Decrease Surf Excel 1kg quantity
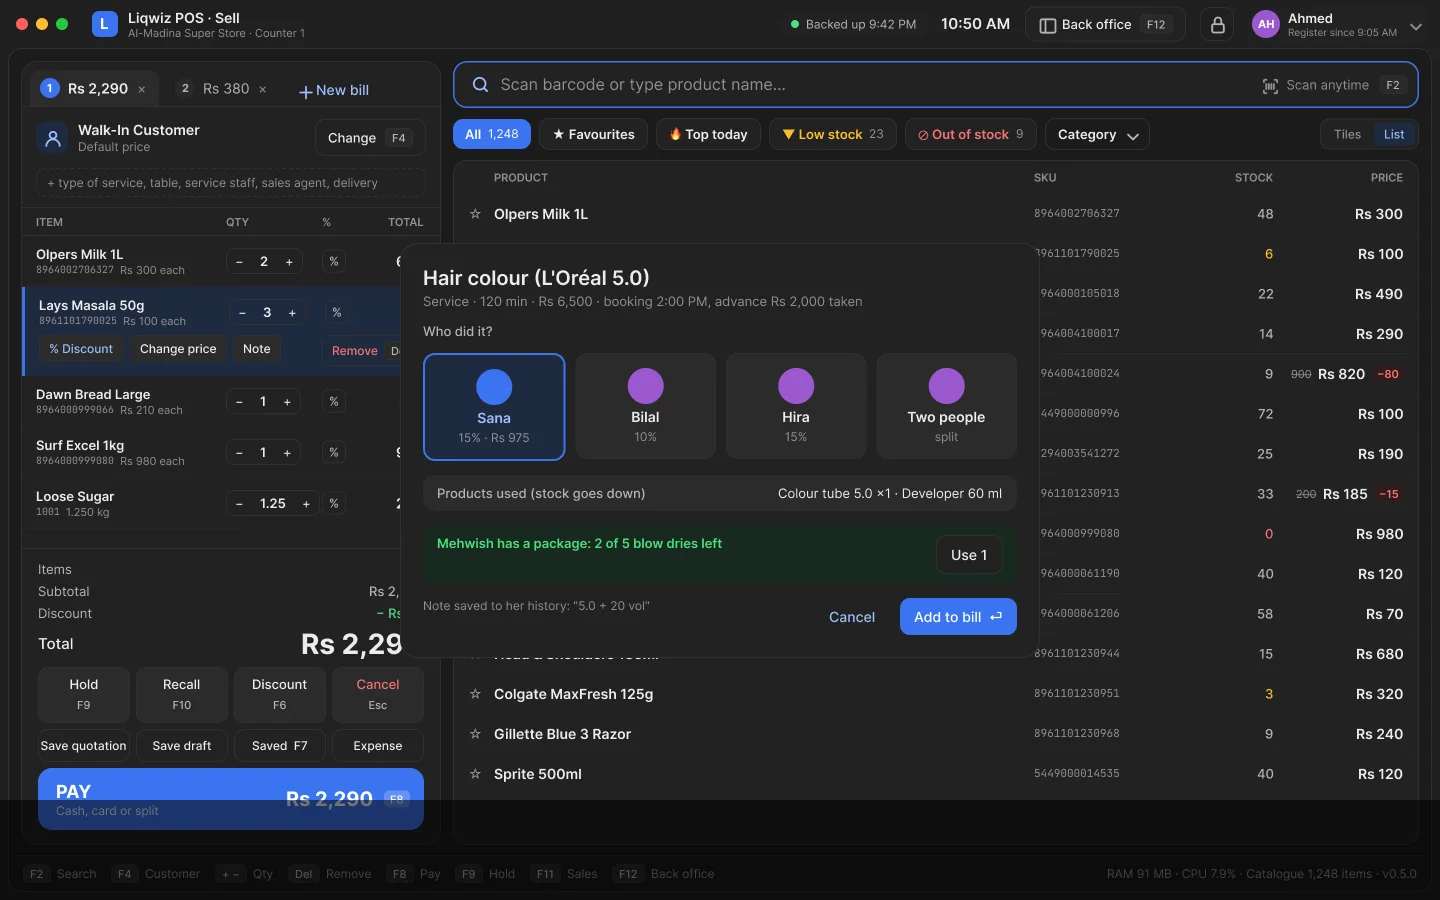 tap(239, 453)
